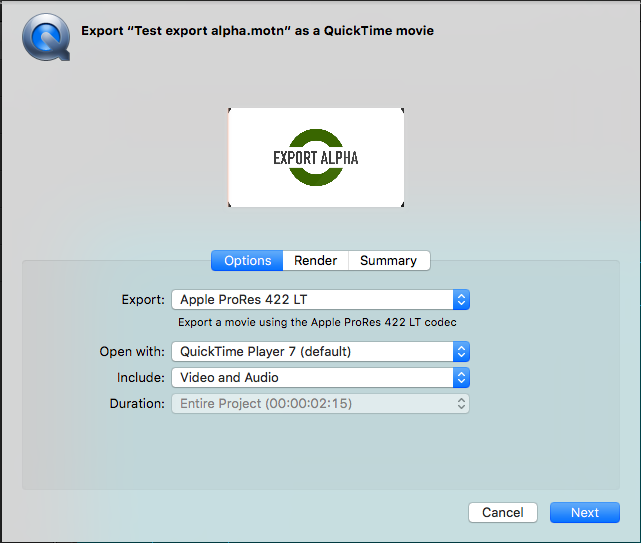The width and height of the screenshot is (641, 543).
Task: Click the Include: label
Action: click(x=141, y=377)
